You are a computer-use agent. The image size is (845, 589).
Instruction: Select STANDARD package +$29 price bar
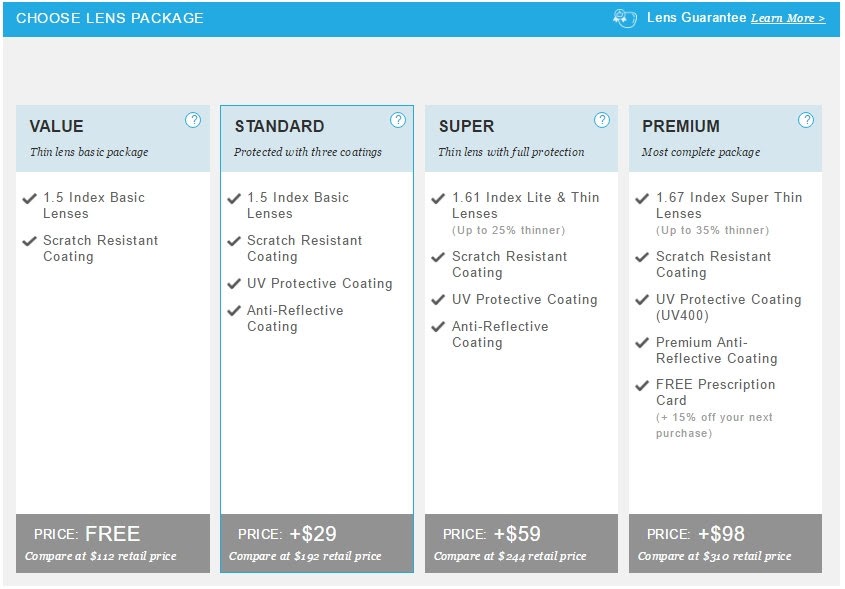[317, 543]
